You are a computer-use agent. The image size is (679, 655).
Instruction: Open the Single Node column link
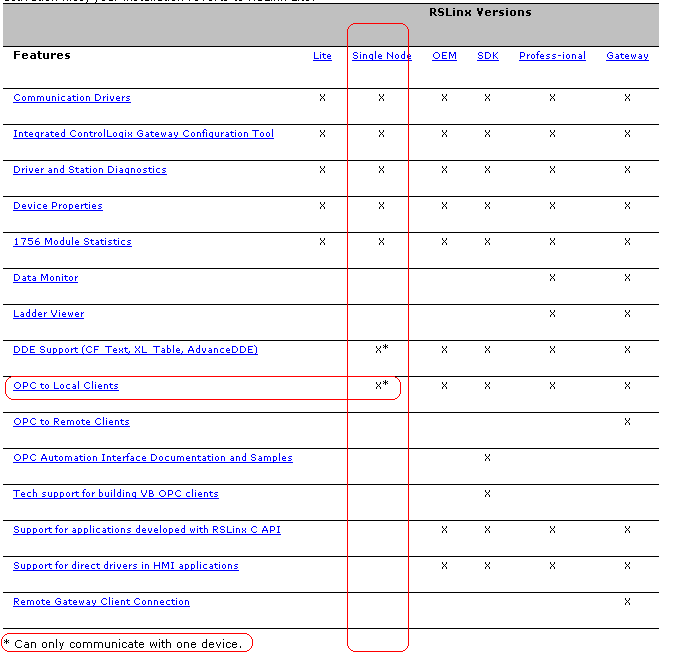382,56
